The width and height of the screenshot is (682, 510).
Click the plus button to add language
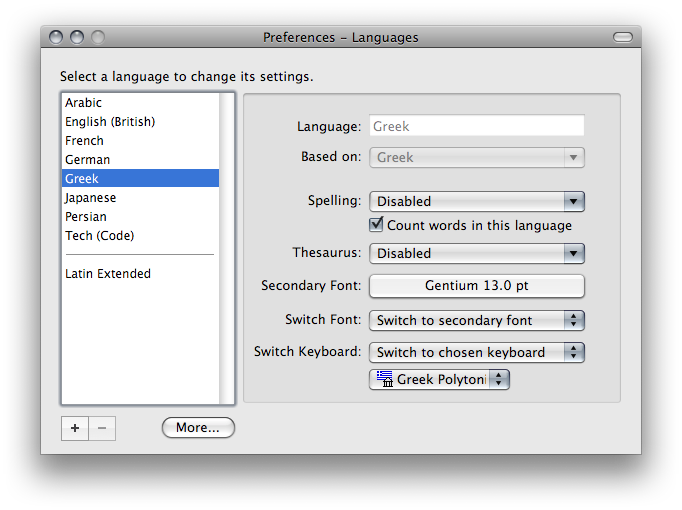click(x=75, y=428)
